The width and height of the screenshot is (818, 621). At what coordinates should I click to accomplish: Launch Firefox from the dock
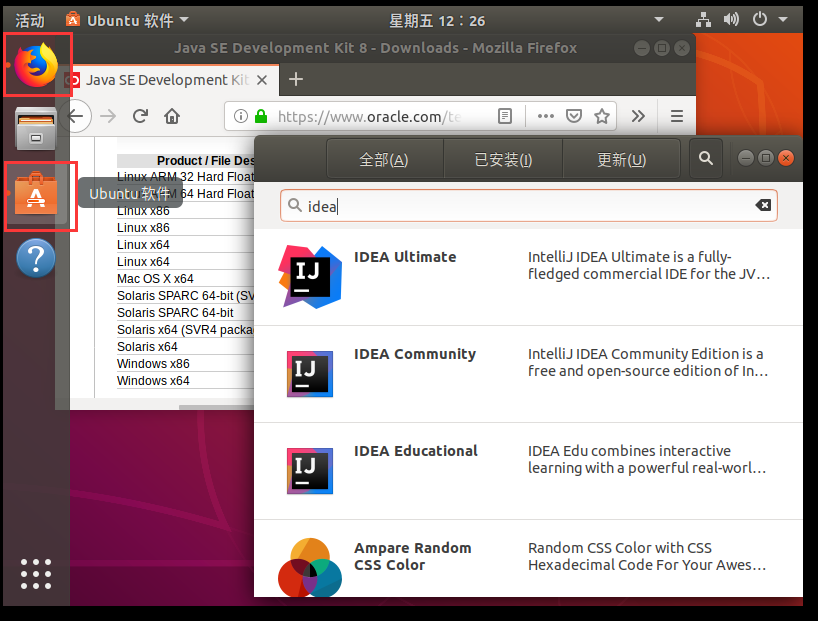[x=36, y=65]
